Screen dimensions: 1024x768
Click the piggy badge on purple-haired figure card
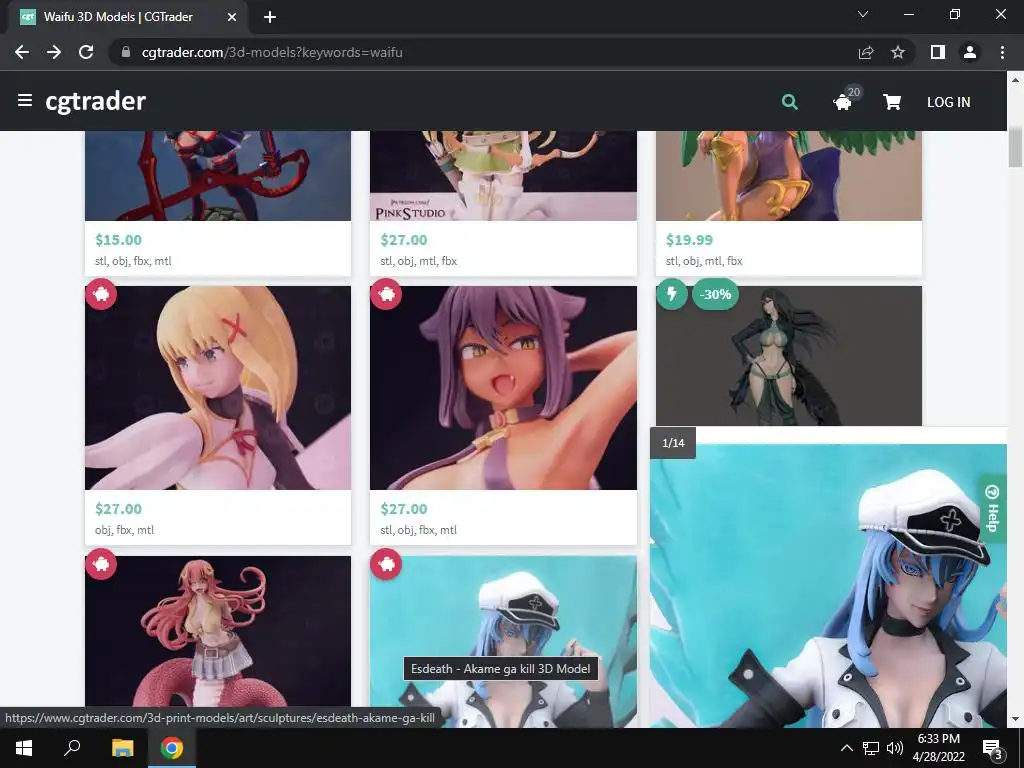tap(386, 294)
